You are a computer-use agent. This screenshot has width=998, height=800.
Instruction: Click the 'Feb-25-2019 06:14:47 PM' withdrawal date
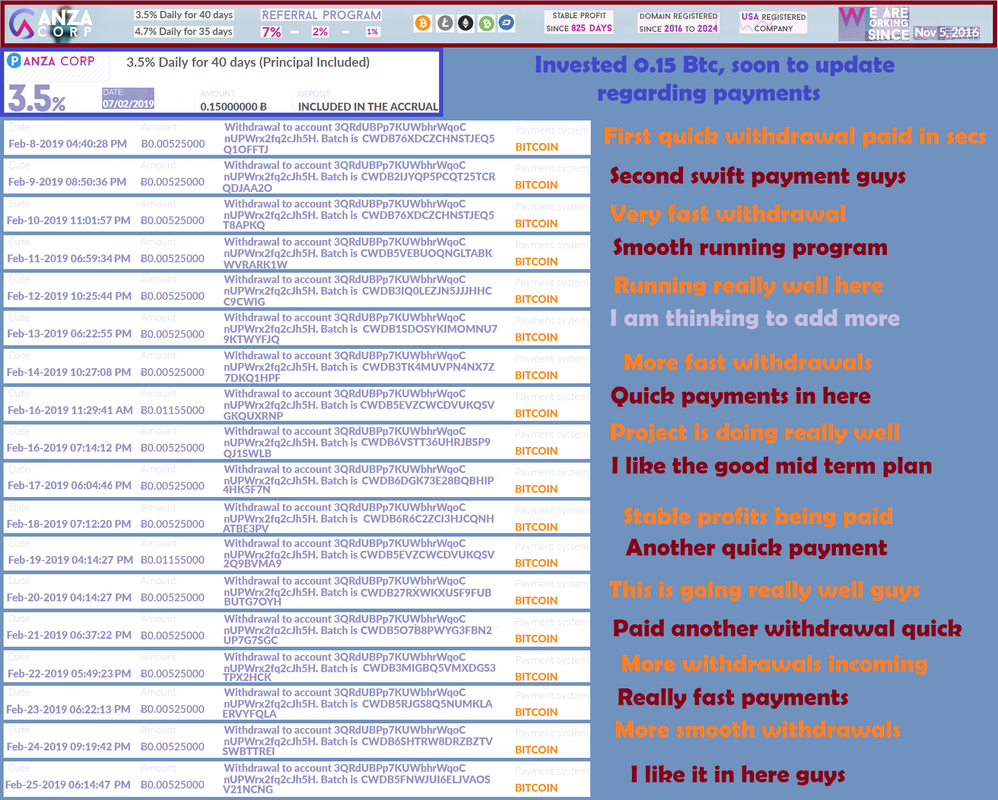67,785
